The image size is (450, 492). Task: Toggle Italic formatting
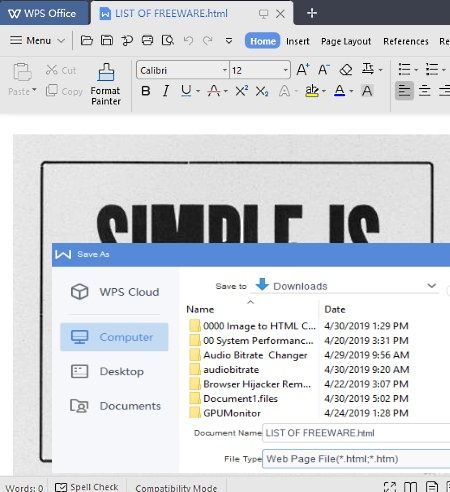click(166, 91)
